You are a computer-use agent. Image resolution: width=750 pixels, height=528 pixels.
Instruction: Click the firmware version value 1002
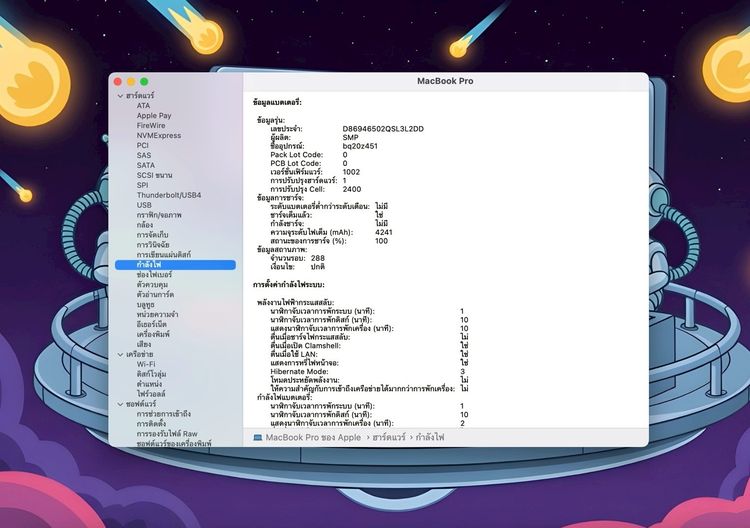click(351, 172)
